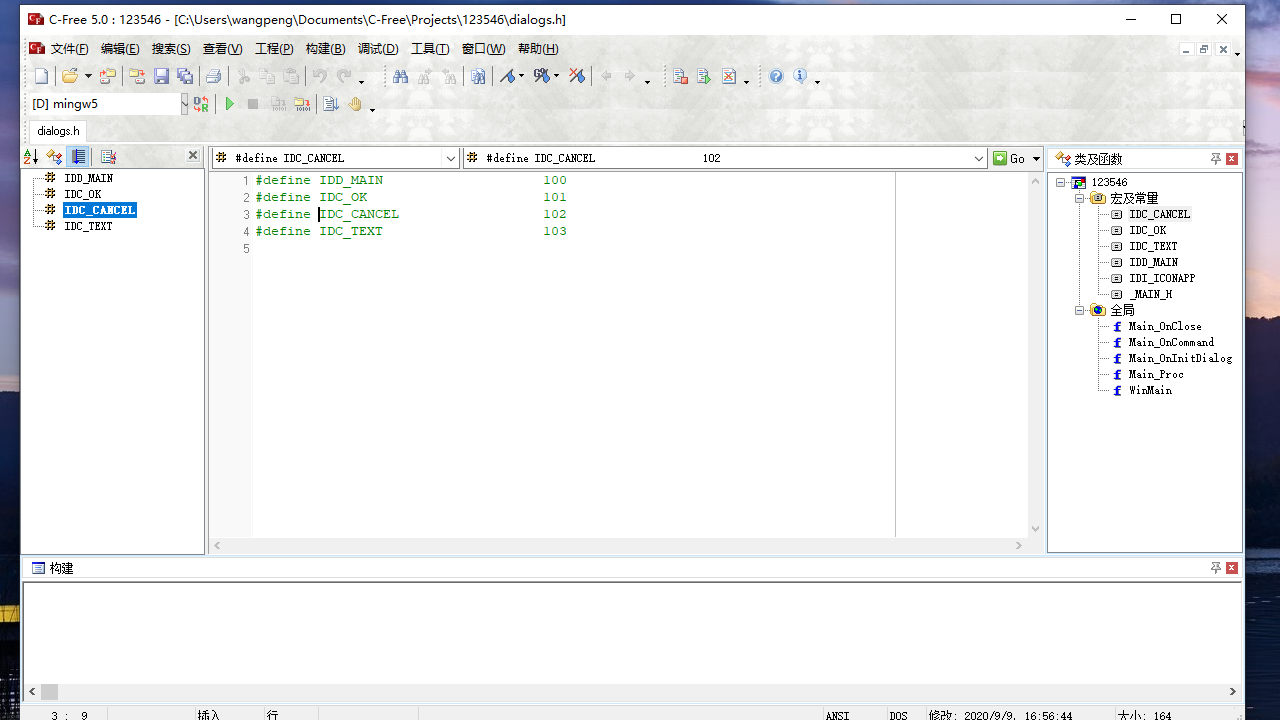
Task: Click the Go button above the symbol tree
Action: tap(1013, 158)
